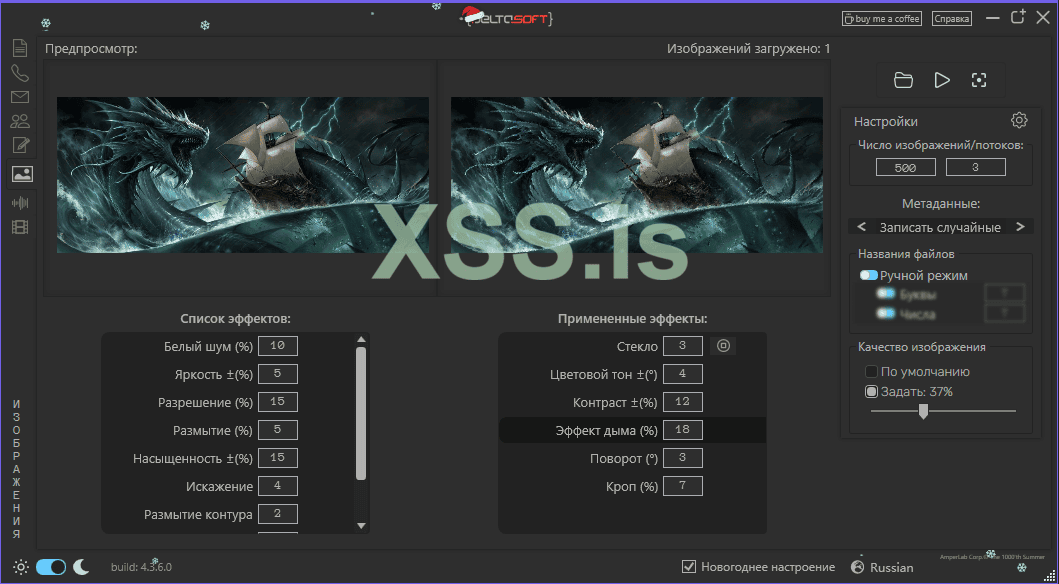Enable the По умолчанию quality checkbox

(871, 372)
